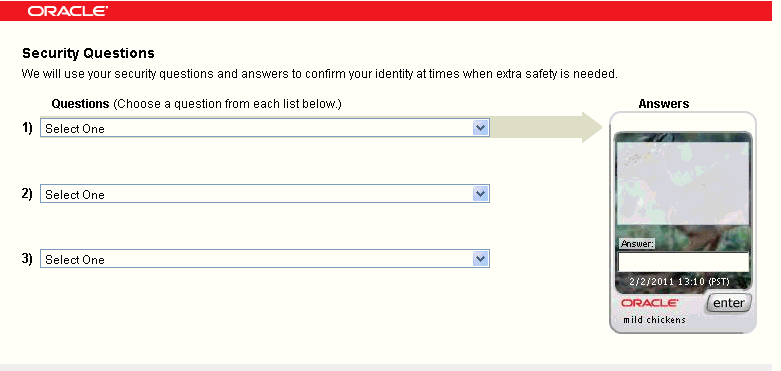
Task: Open the dropdown arrow for question 1
Action: click(480, 128)
